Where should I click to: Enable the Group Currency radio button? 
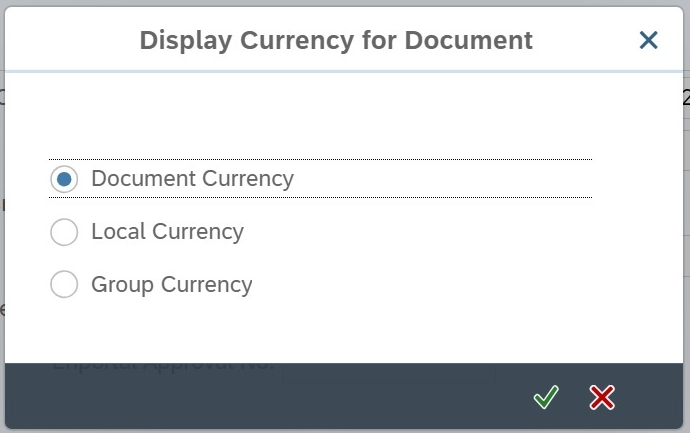pos(64,285)
